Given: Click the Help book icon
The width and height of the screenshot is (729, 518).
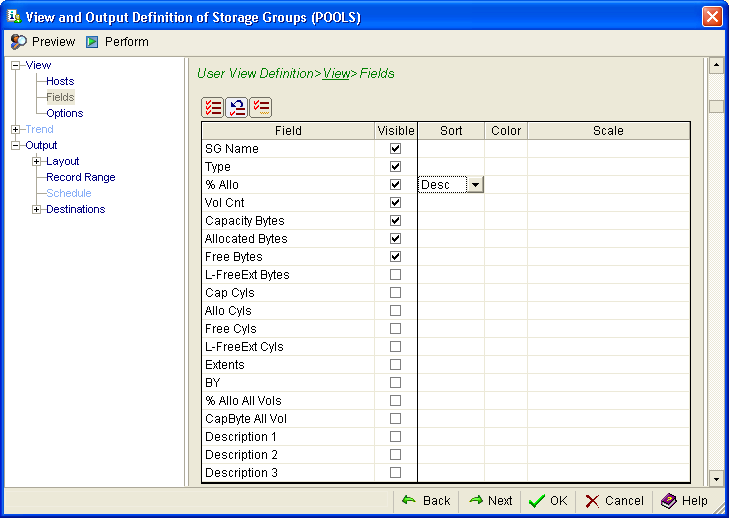Looking at the screenshot, I should 668,500.
